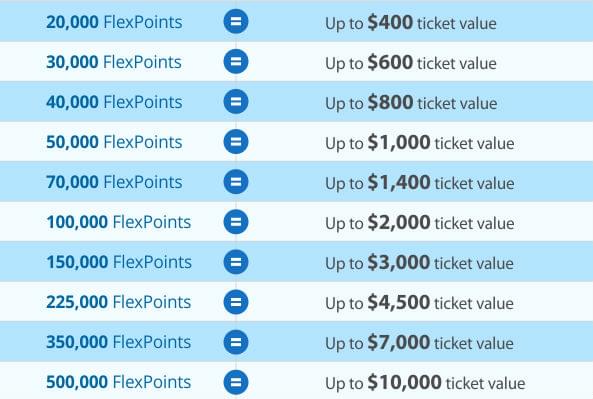Image resolution: width=593 pixels, height=399 pixels.
Task: Click the equals icon in the 30,000 FlexPoints row
Action: coord(236,61)
